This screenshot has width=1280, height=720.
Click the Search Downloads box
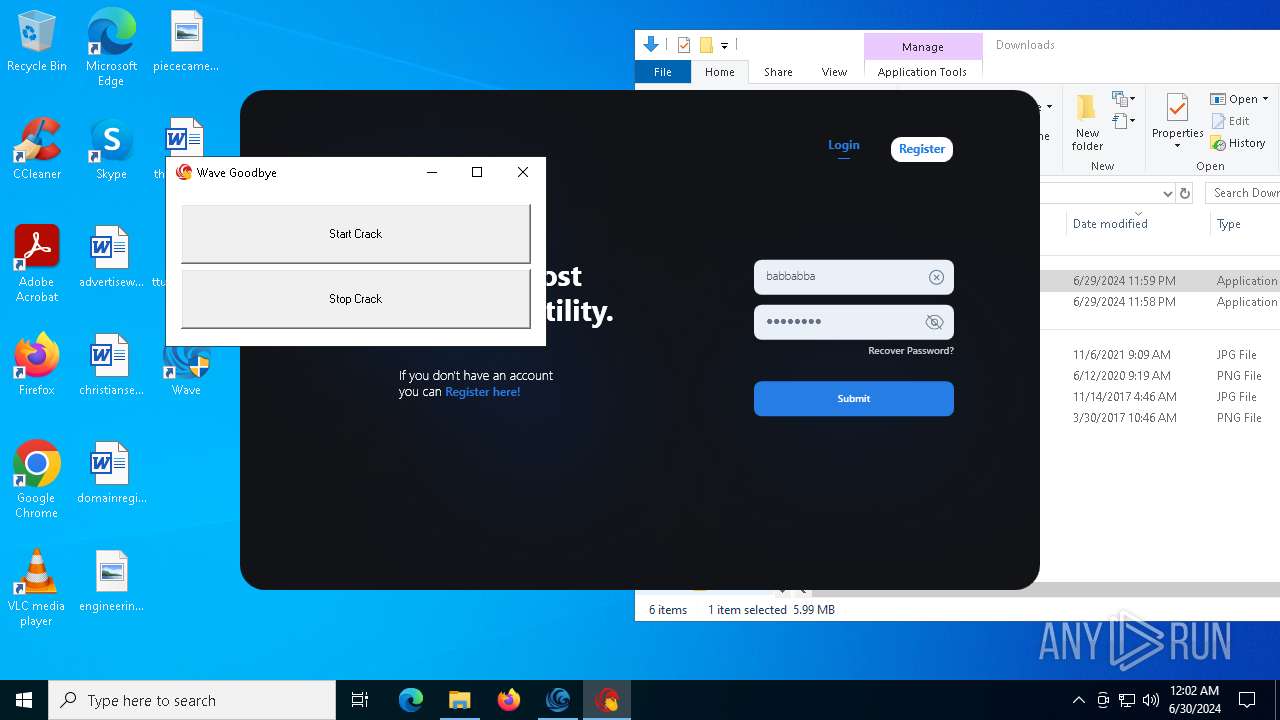point(1243,193)
